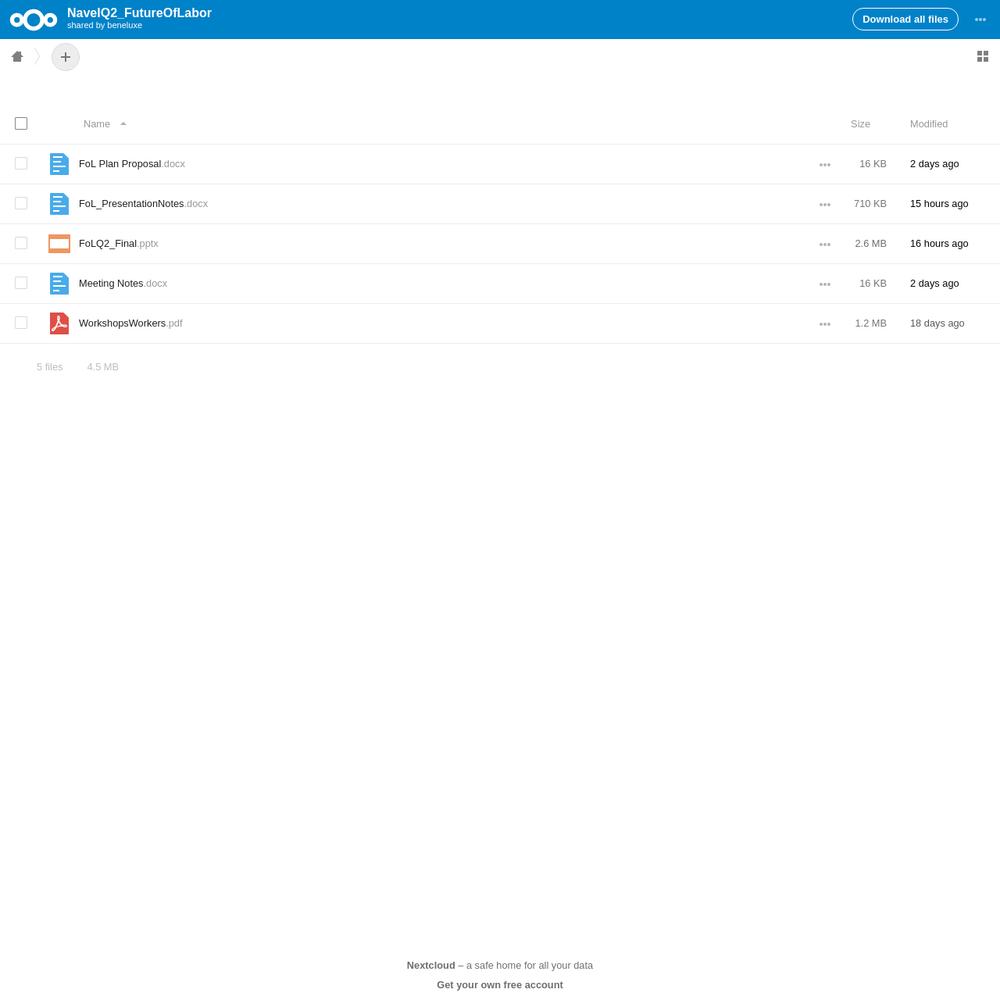The width and height of the screenshot is (1000, 1000).
Task: Open actions menu for Meeting Notes.docx
Action: click(x=825, y=284)
